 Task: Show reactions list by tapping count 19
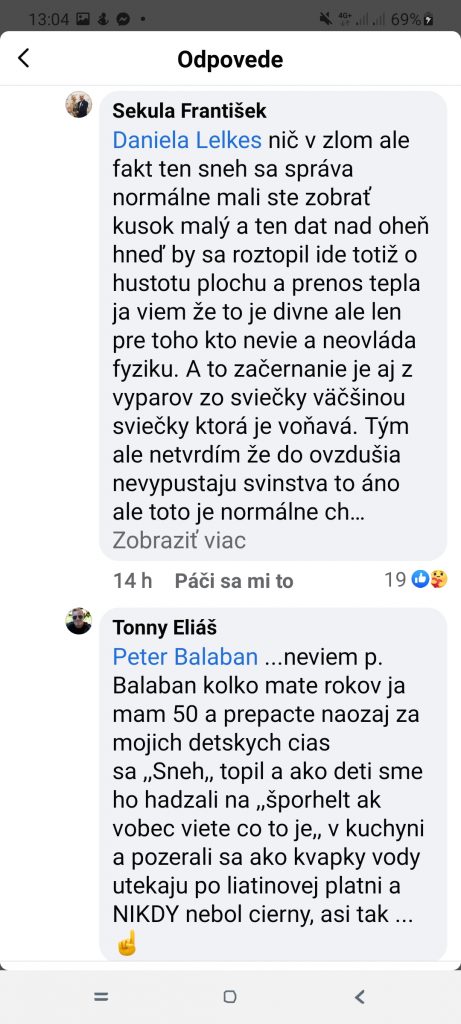click(395, 579)
